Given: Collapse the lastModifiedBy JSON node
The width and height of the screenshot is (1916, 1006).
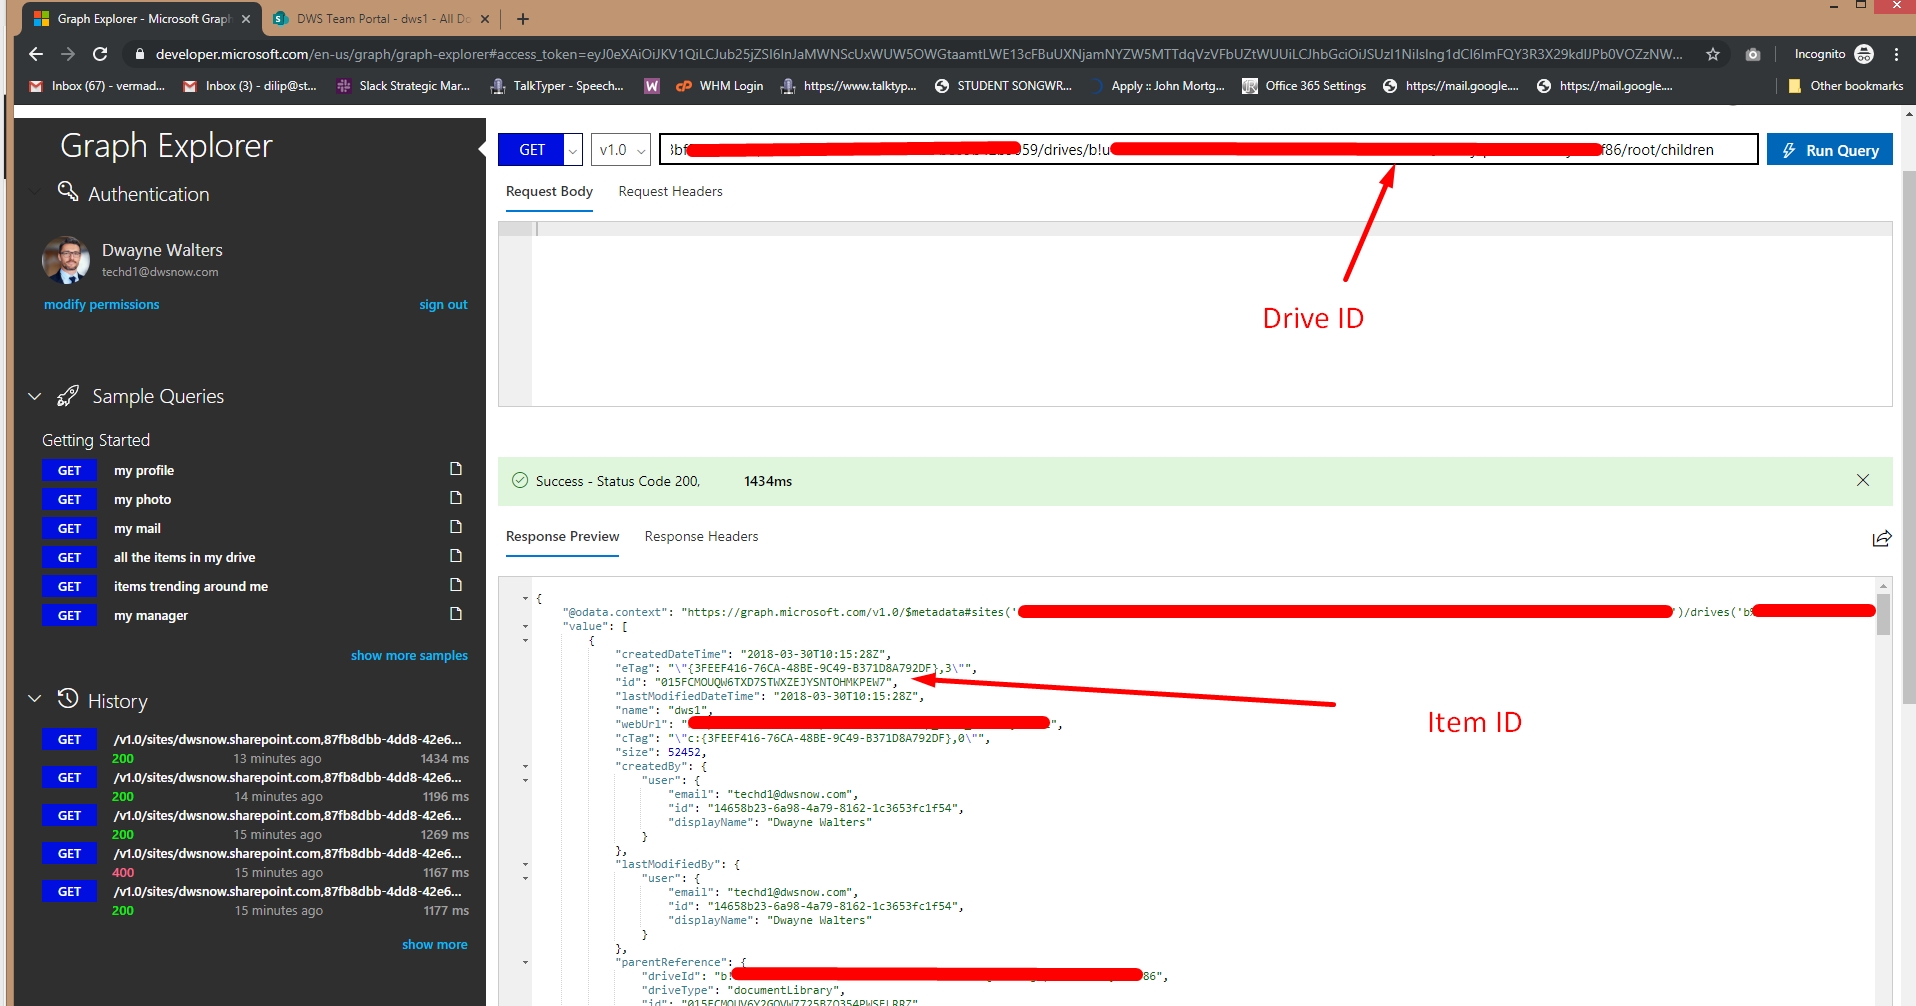Looking at the screenshot, I should (525, 864).
